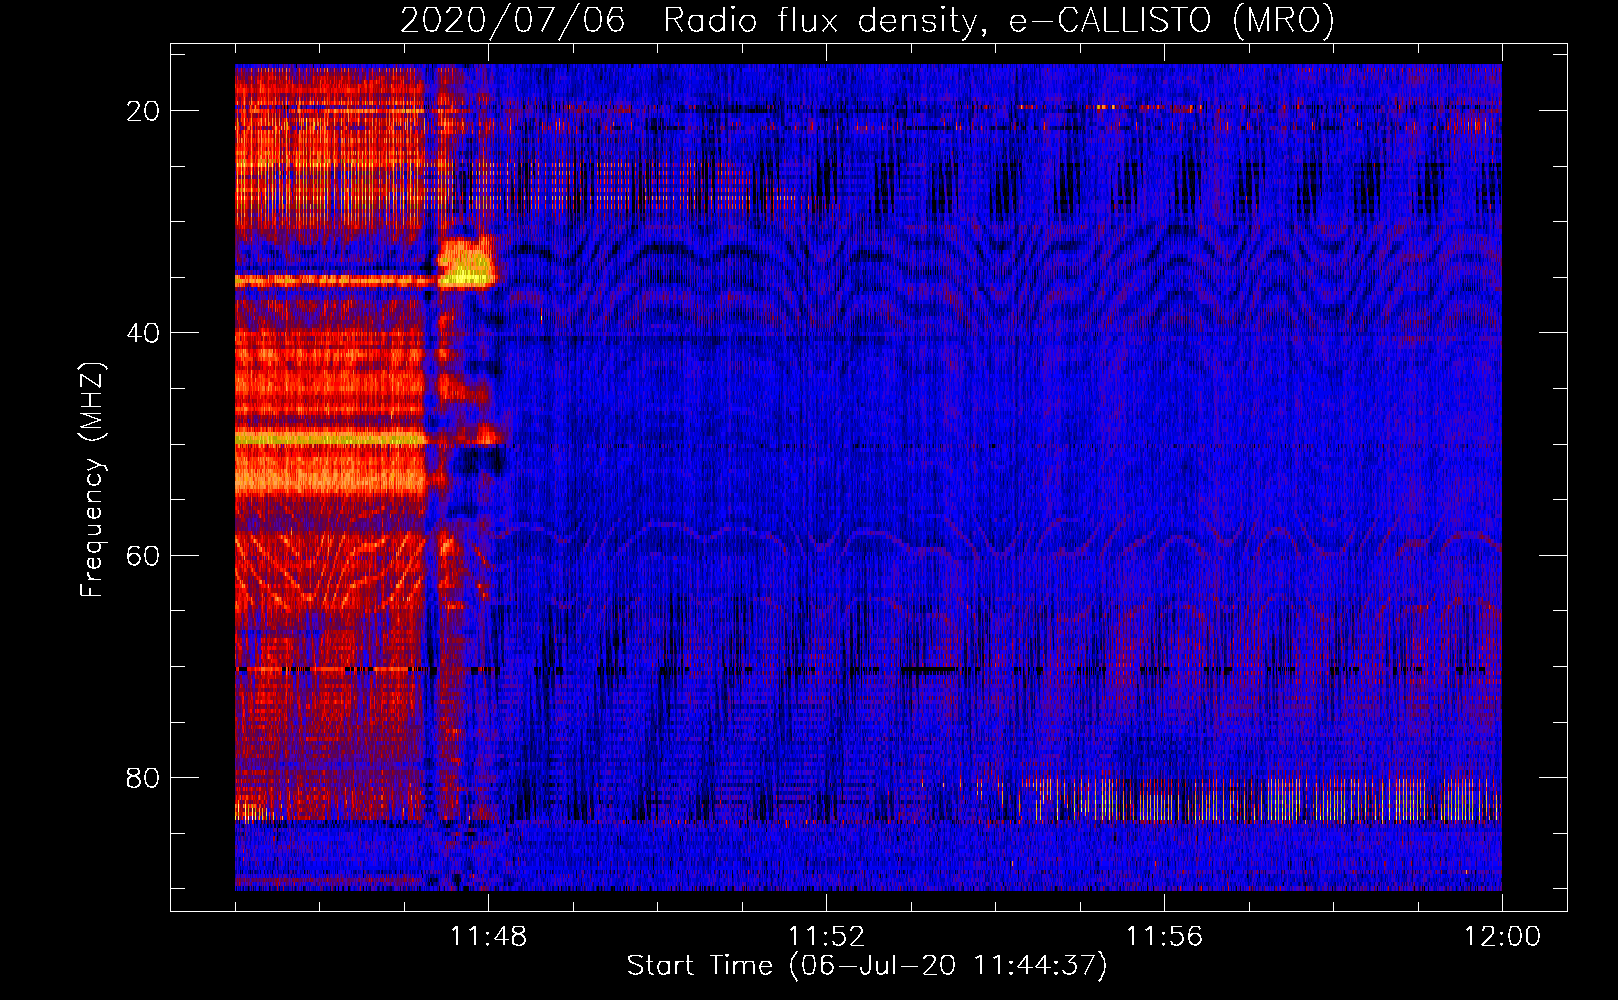Click the 'Start Time (06-Jul-20 11:44:37)' label

(867, 966)
